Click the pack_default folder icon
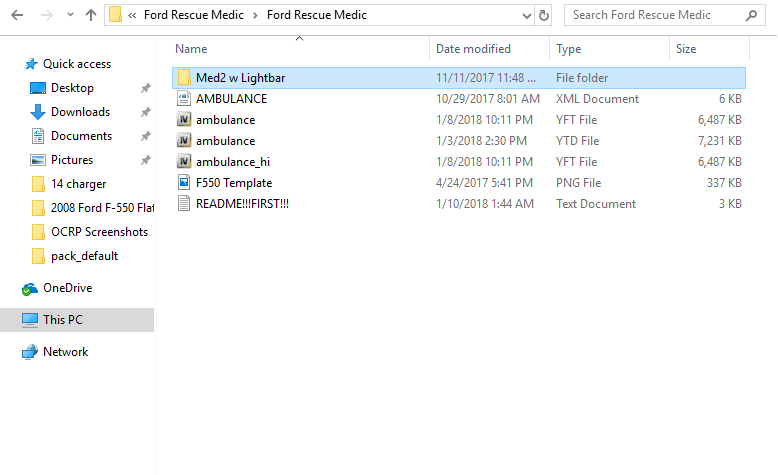The height and width of the screenshot is (475, 778). click(x=38, y=256)
